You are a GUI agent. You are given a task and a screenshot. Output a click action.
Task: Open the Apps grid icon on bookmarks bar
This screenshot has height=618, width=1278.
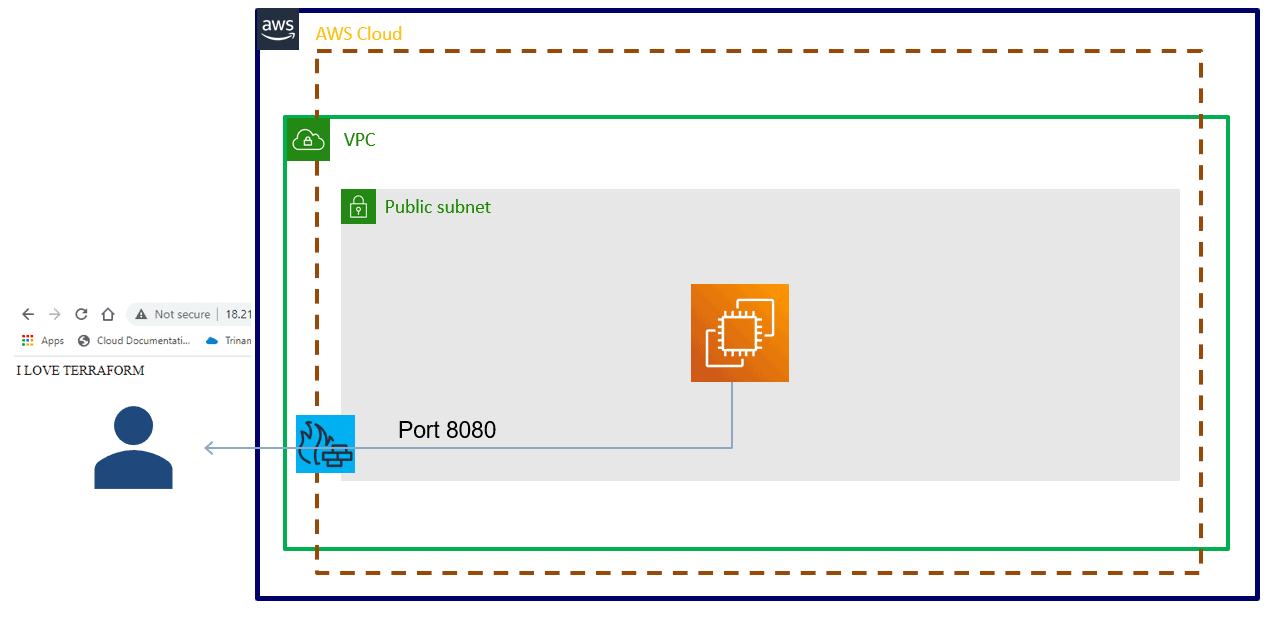26,340
